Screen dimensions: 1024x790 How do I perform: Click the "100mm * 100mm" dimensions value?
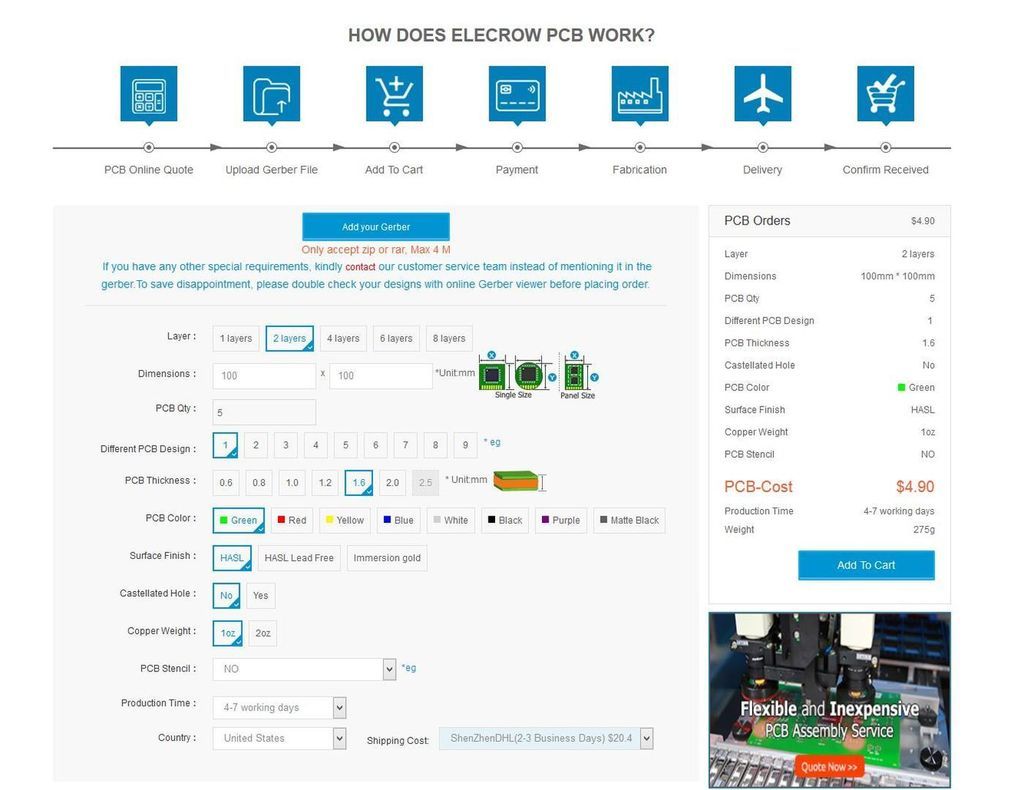click(897, 276)
